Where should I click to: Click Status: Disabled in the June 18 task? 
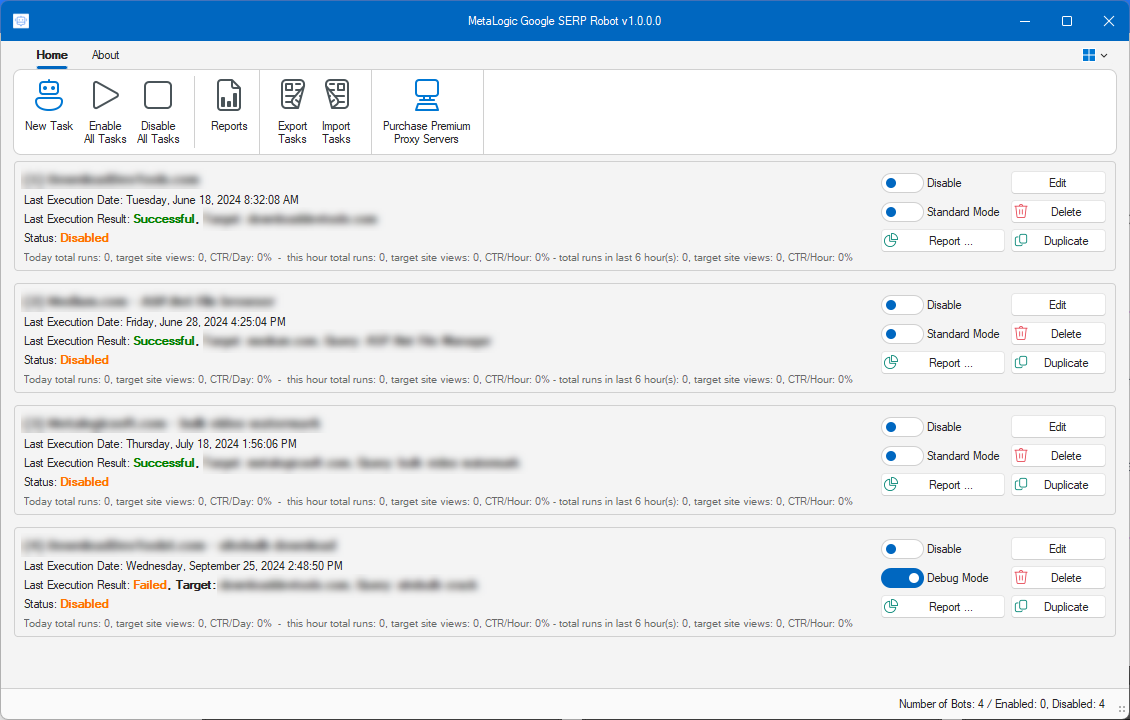(x=66, y=238)
